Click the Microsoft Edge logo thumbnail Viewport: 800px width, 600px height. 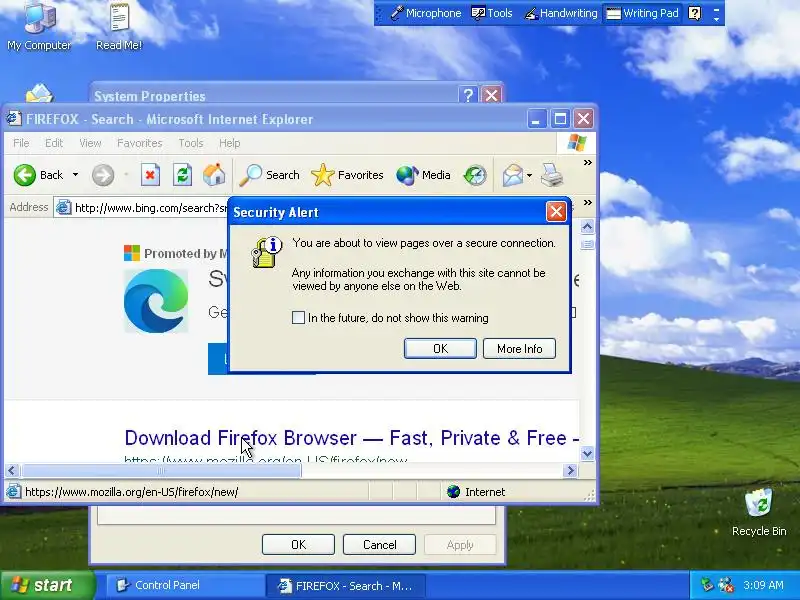(156, 301)
